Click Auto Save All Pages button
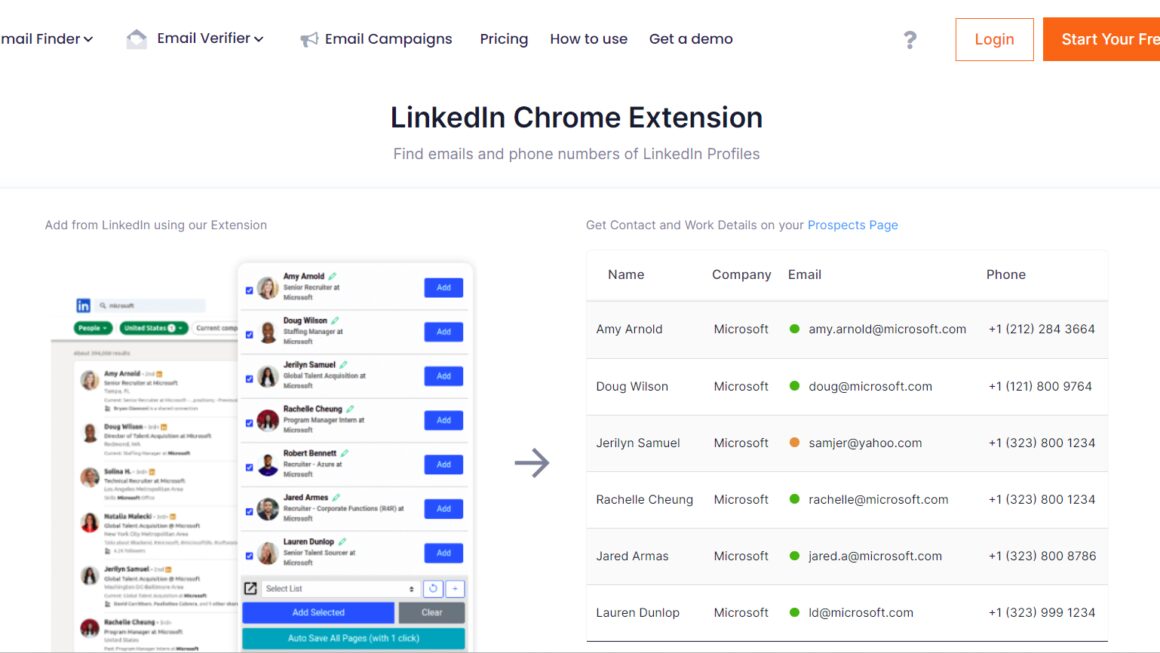This screenshot has width=1160, height=653. [x=354, y=638]
